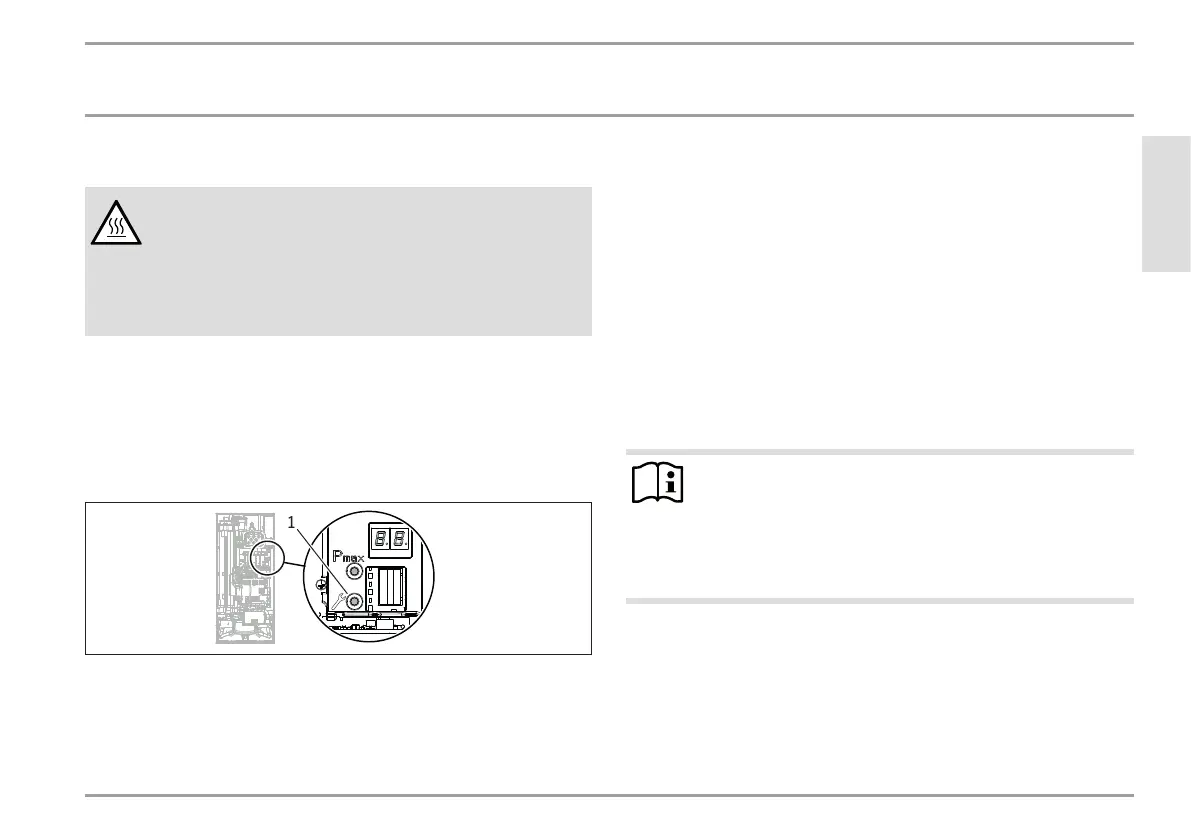Click the column of small squares beside the relay block
Screen dimensions: 1191x839
tap(371, 589)
